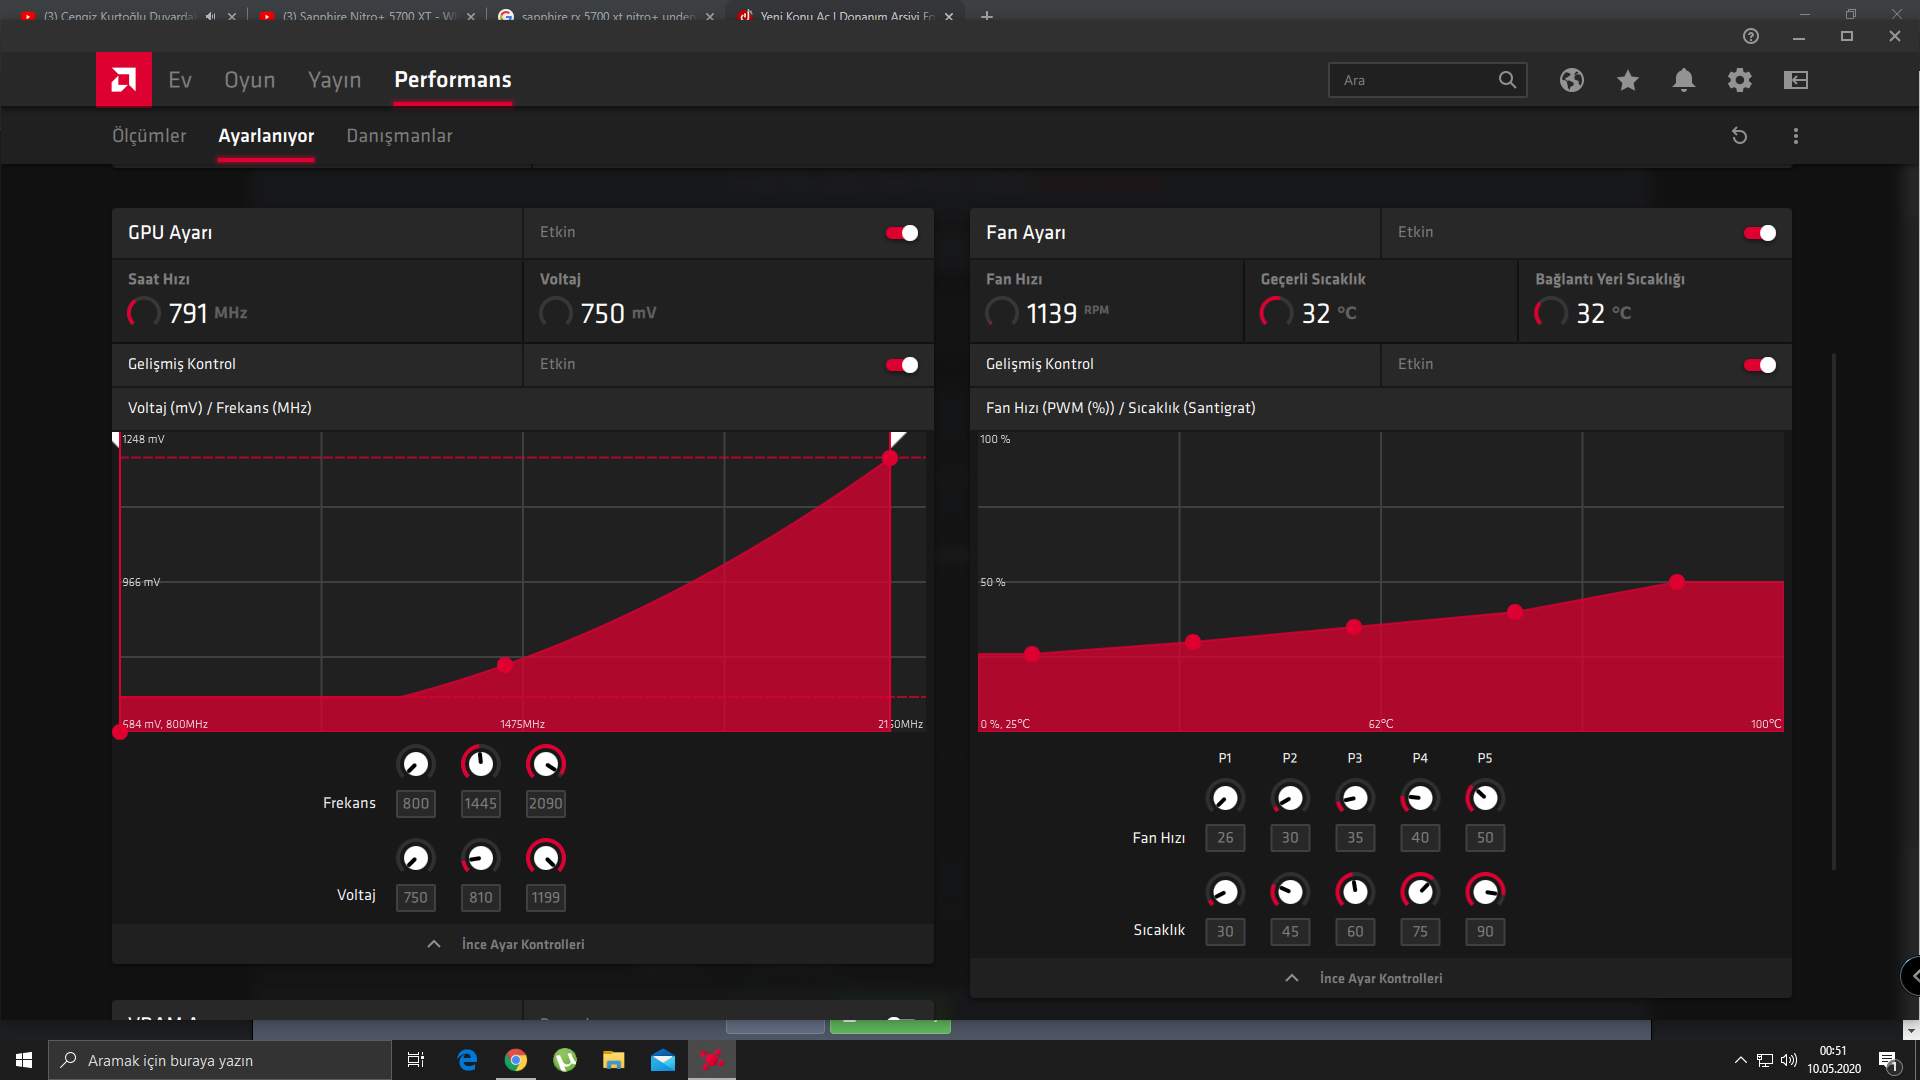Click the 2090 MHz frequency knob
The width and height of the screenshot is (1920, 1080).
coord(546,764)
